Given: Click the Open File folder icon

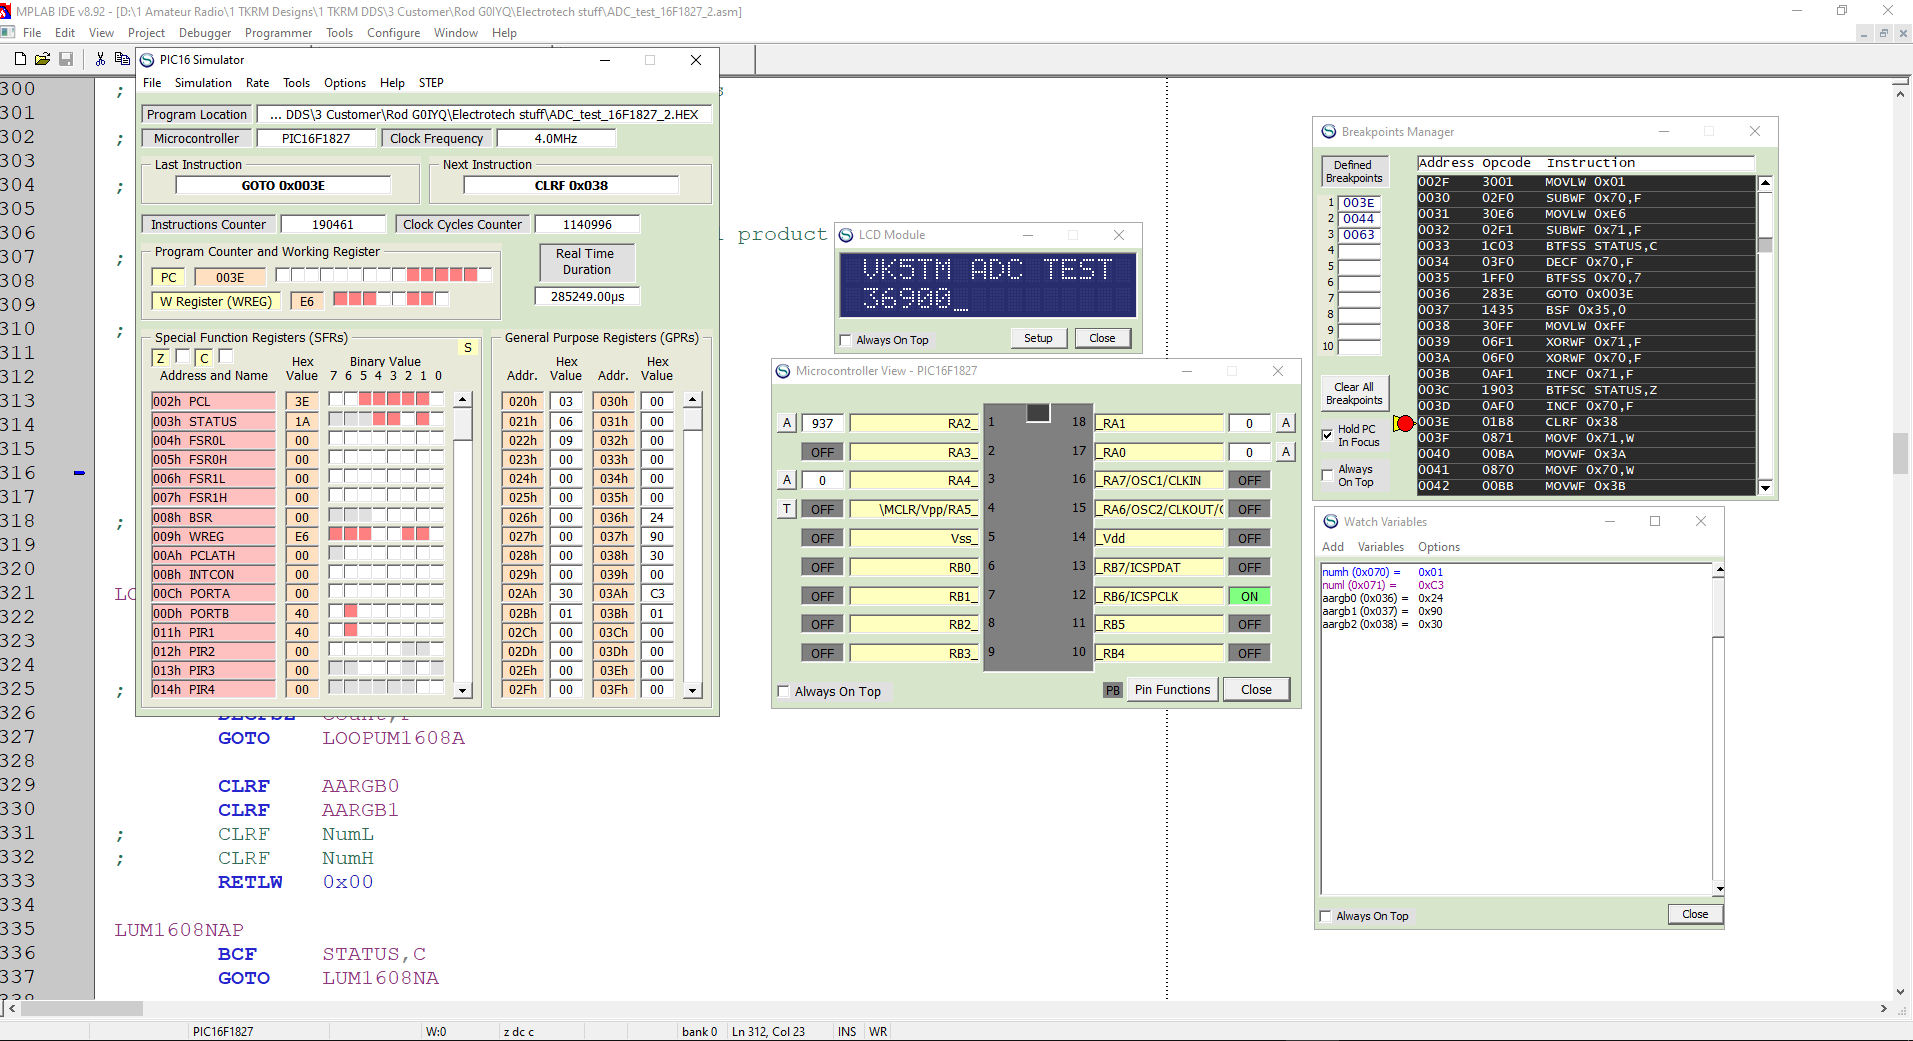Looking at the screenshot, I should pyautogui.click(x=43, y=59).
